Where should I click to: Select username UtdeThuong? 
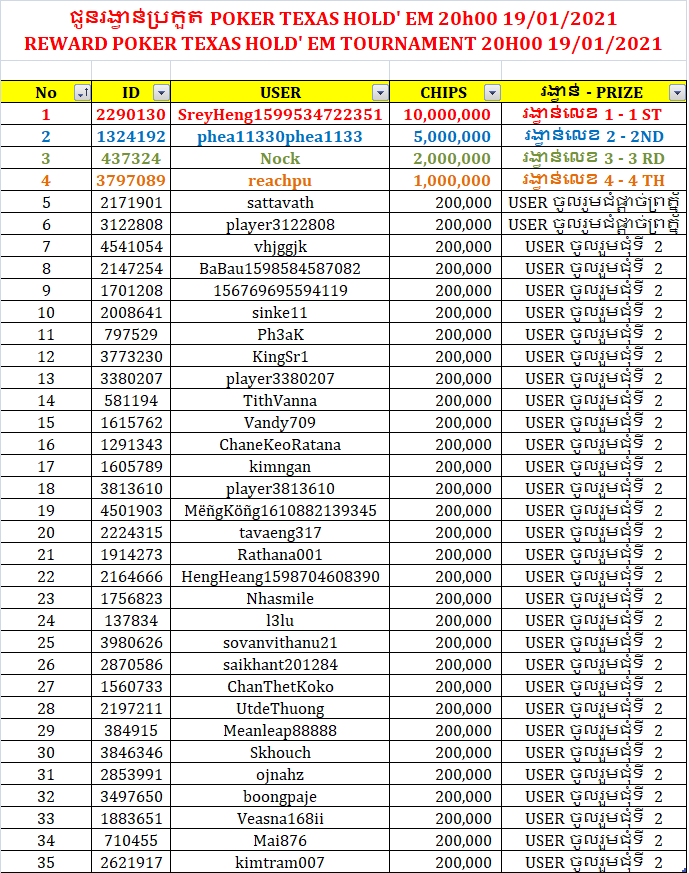pos(280,708)
